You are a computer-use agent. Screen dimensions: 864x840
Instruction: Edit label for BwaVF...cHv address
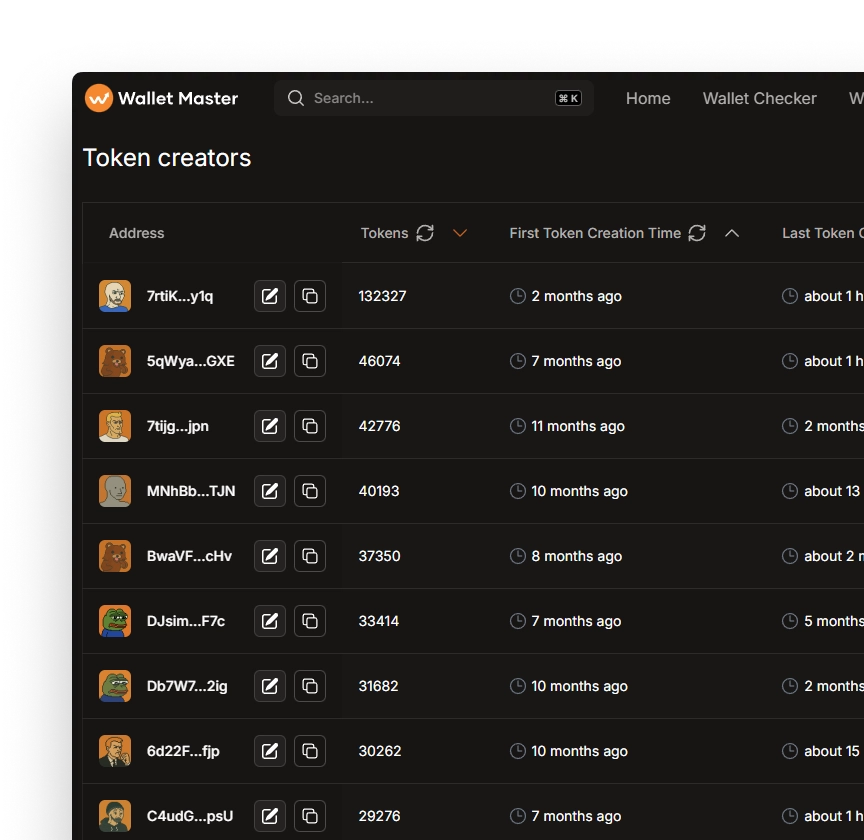(x=270, y=556)
